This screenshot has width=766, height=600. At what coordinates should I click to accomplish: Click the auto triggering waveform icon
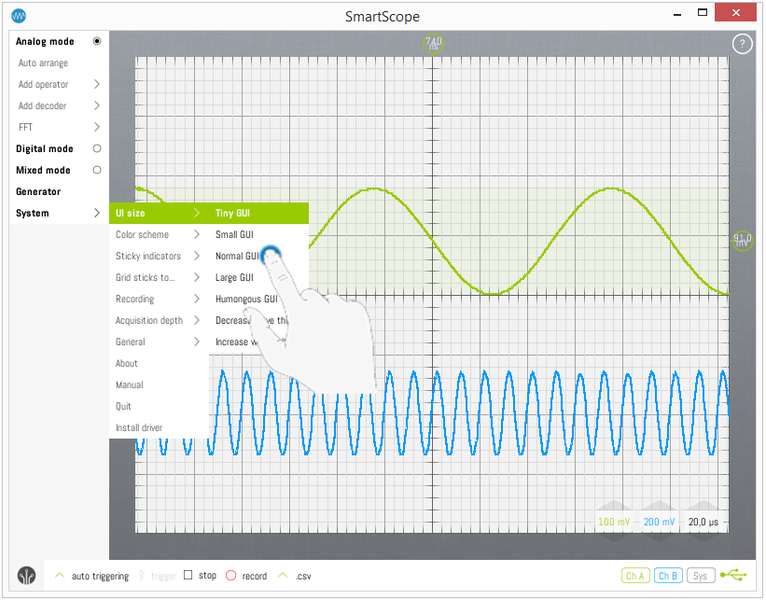coord(60,576)
